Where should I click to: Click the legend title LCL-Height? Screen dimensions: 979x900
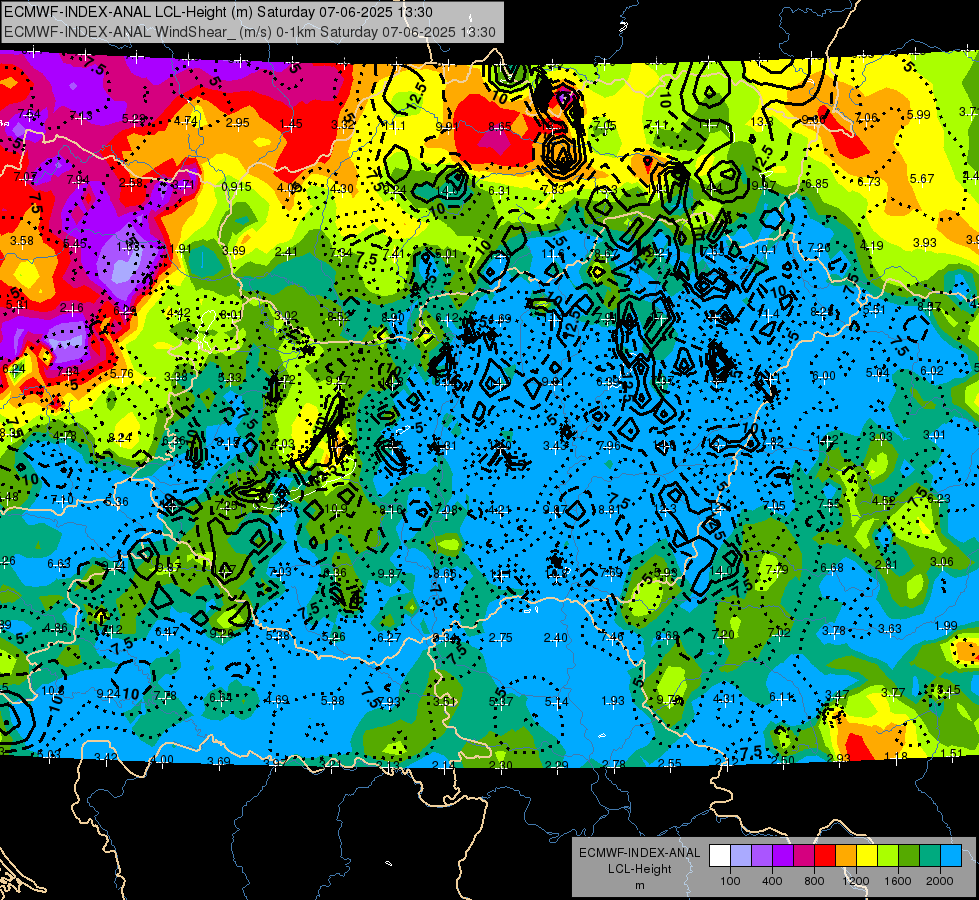point(639,869)
